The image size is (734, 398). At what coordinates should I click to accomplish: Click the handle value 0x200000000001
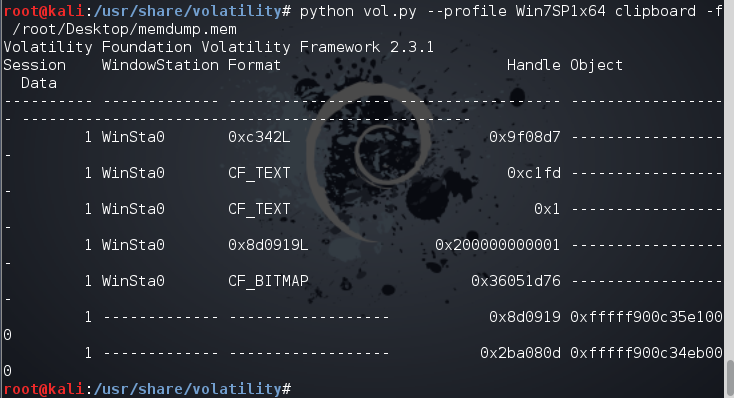[498, 245]
